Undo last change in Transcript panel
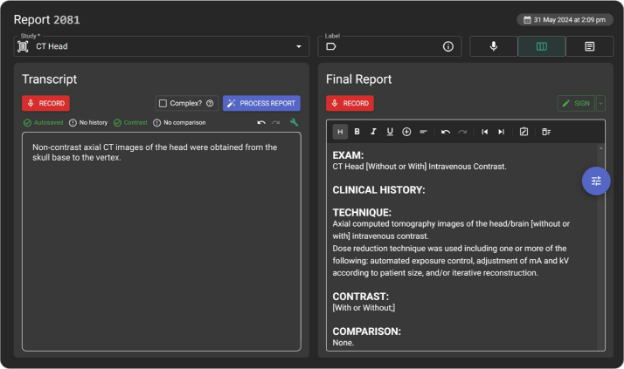 pyautogui.click(x=261, y=123)
